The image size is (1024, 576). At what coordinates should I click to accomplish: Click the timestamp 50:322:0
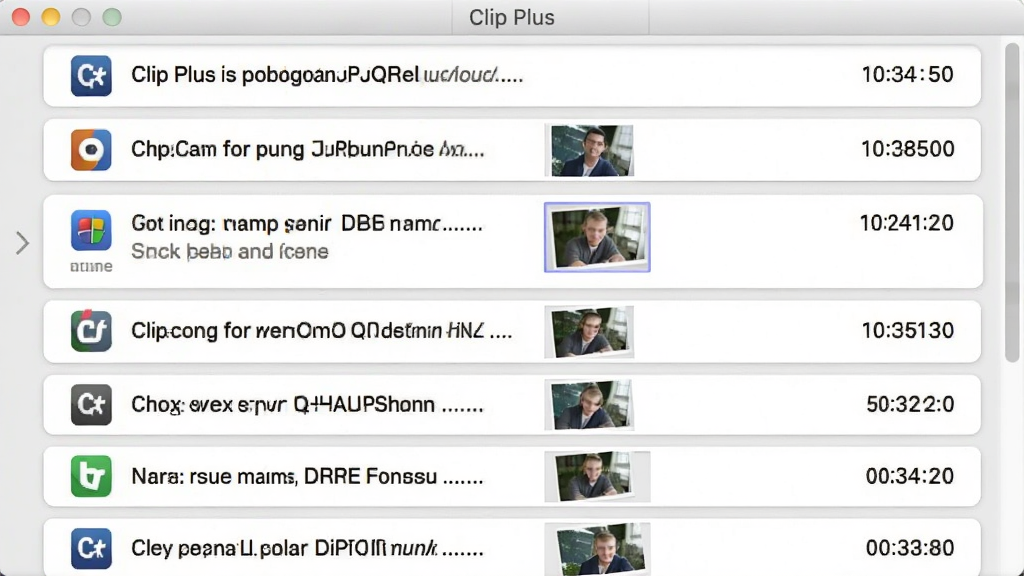pyautogui.click(x=910, y=404)
